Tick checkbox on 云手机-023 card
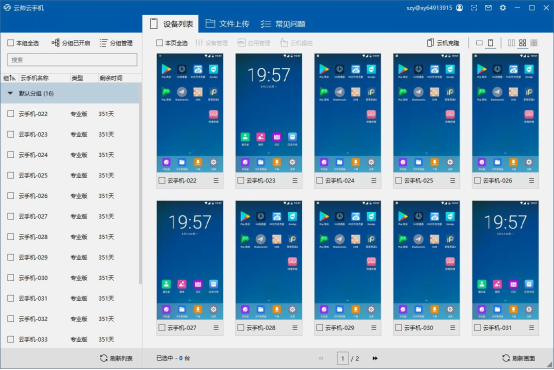554x370 pixels. pos(241,181)
